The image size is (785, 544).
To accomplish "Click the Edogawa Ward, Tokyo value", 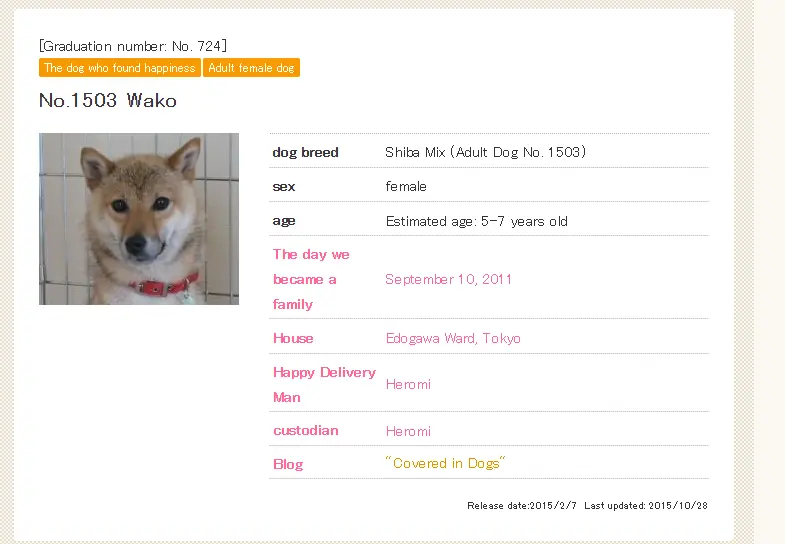I will (453, 339).
